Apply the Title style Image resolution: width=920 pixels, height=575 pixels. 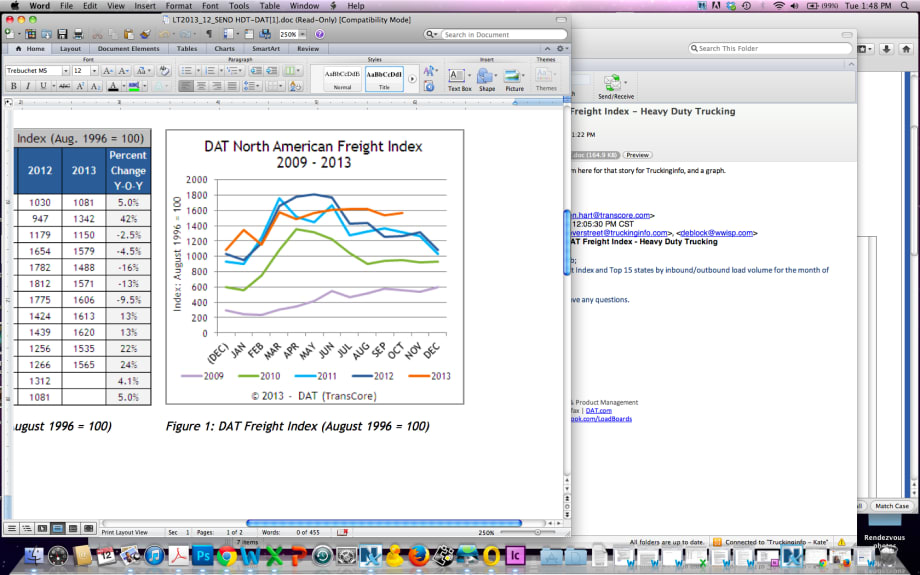click(x=384, y=79)
